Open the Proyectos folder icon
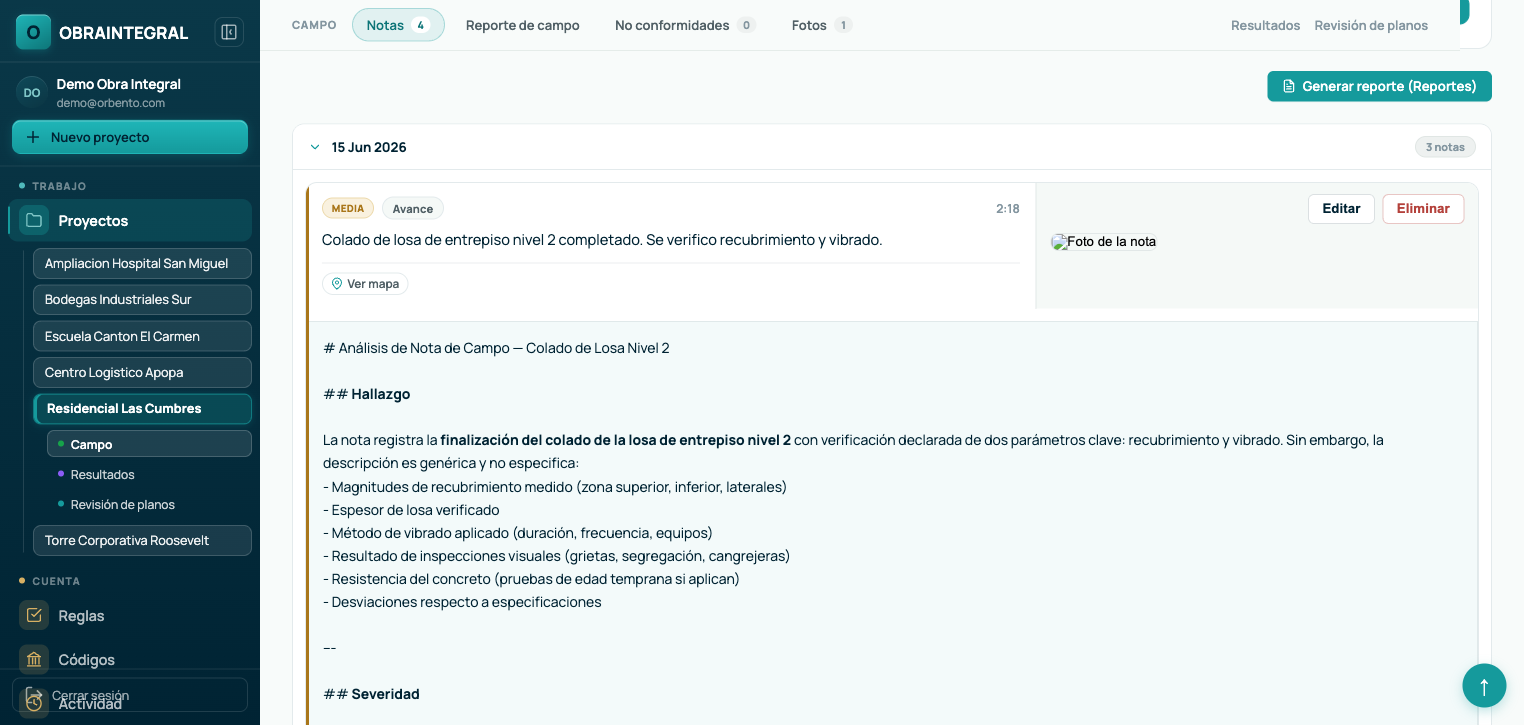The width and height of the screenshot is (1524, 725). 34,220
